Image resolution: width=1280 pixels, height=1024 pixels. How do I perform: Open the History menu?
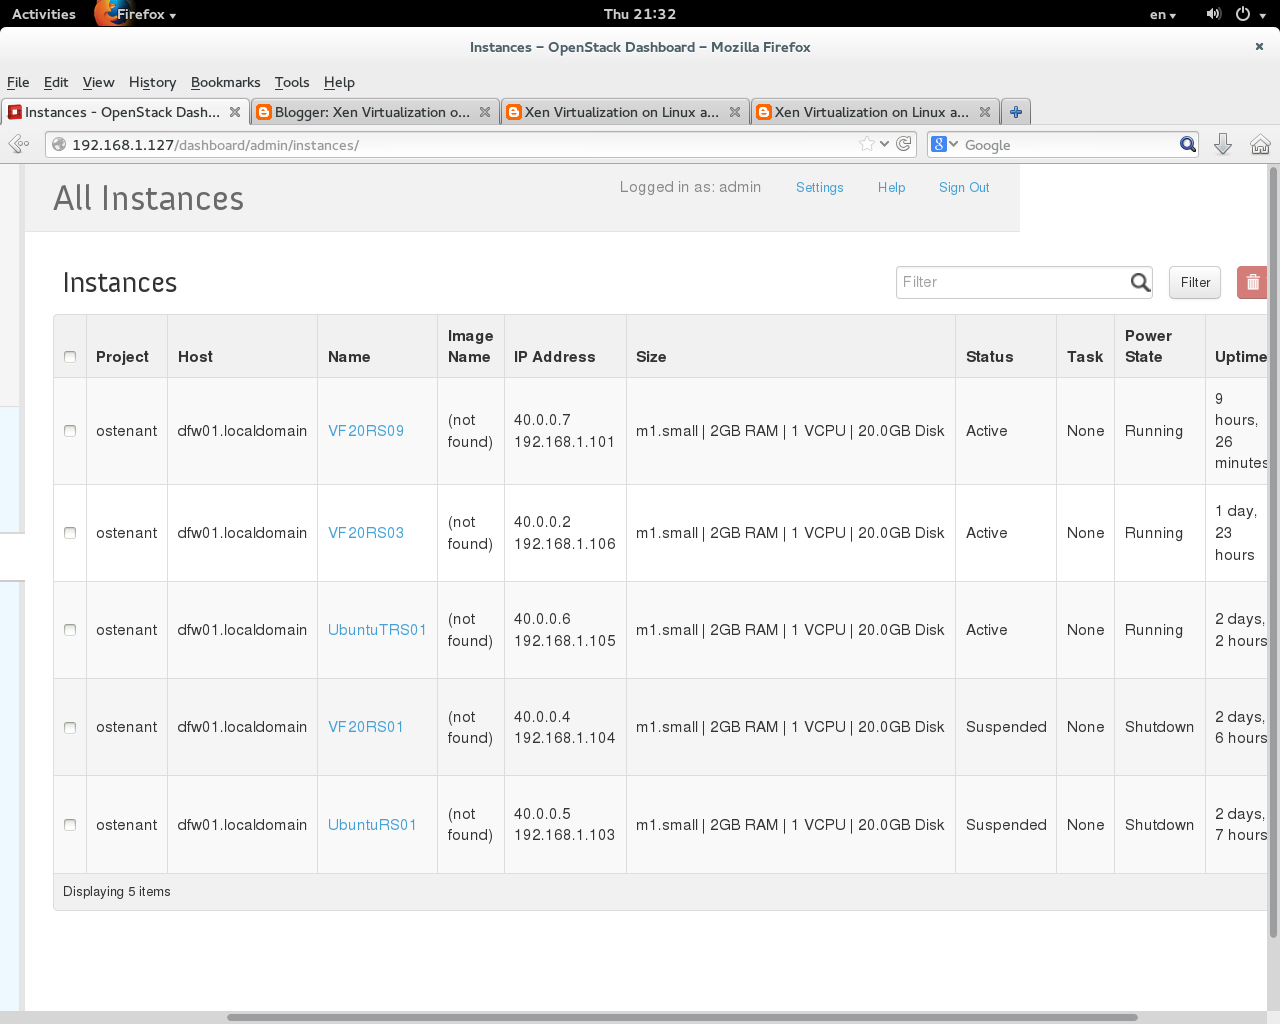[152, 82]
